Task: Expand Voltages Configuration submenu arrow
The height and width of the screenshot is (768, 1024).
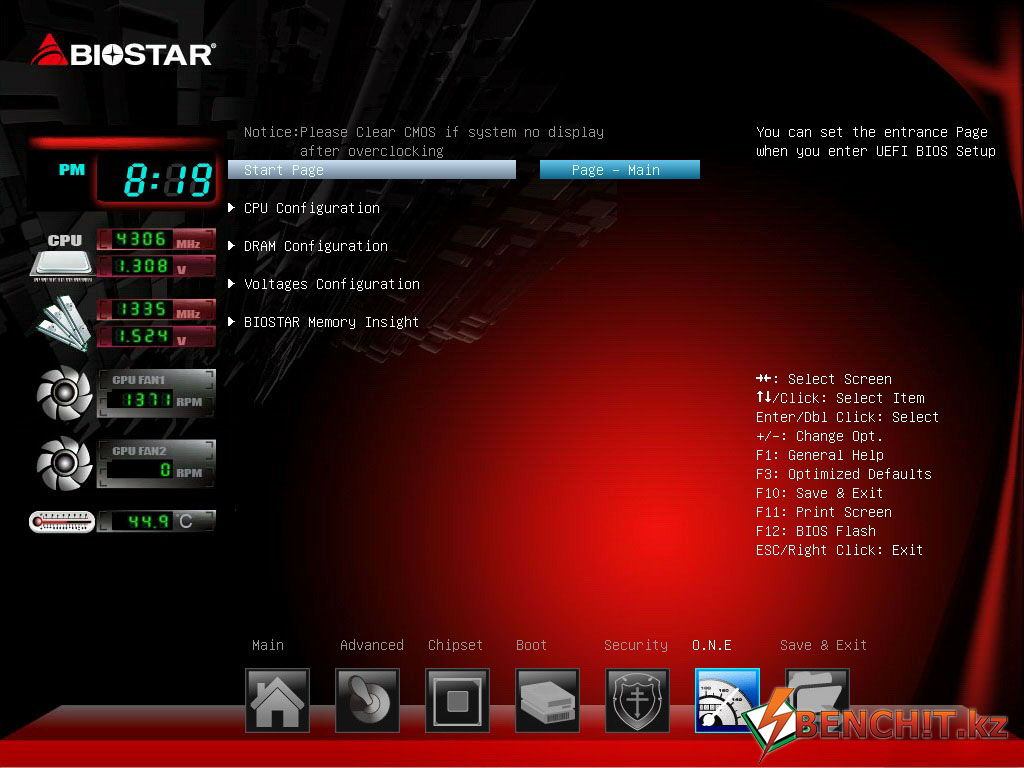Action: click(231, 283)
